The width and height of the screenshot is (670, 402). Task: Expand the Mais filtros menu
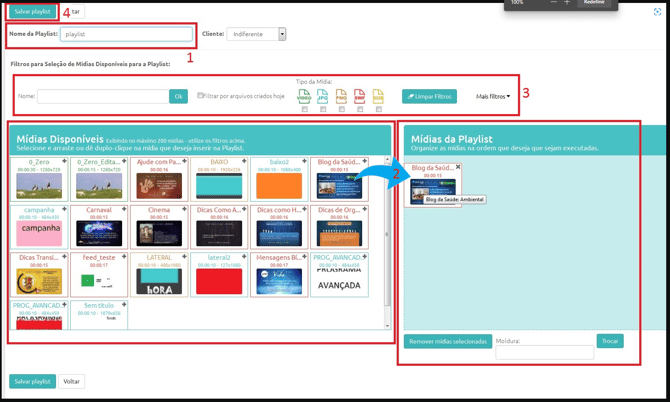pos(492,97)
